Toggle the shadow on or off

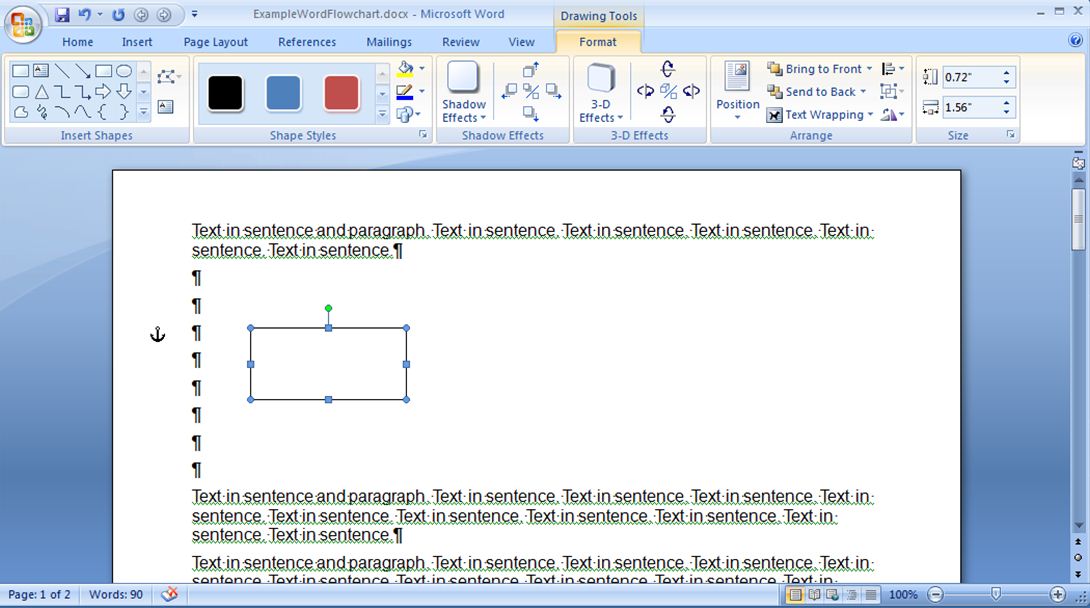click(x=531, y=91)
